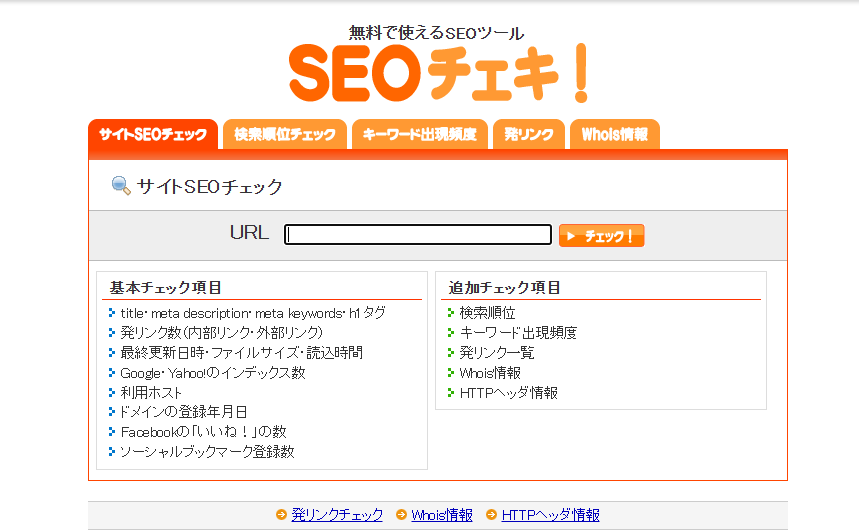859x531 pixels.
Task: Focus the URL input field
Action: click(418, 235)
